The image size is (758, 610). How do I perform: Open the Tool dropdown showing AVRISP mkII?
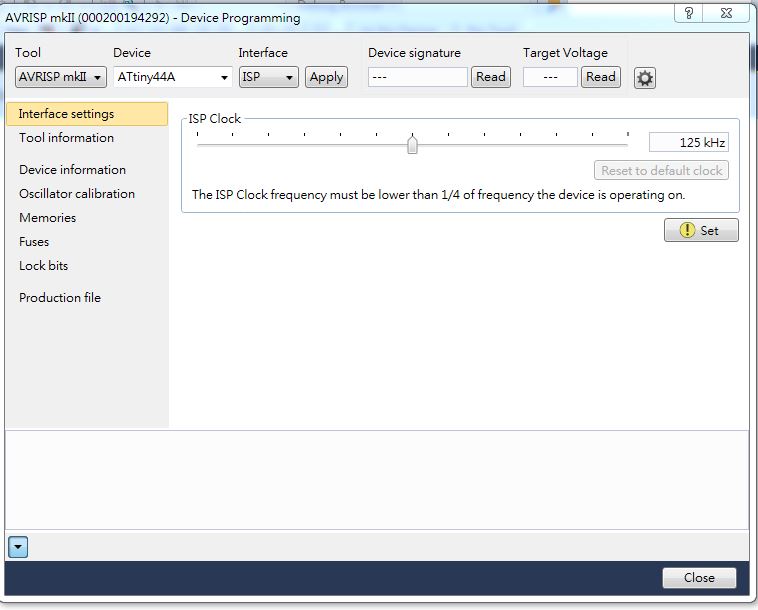[61, 77]
